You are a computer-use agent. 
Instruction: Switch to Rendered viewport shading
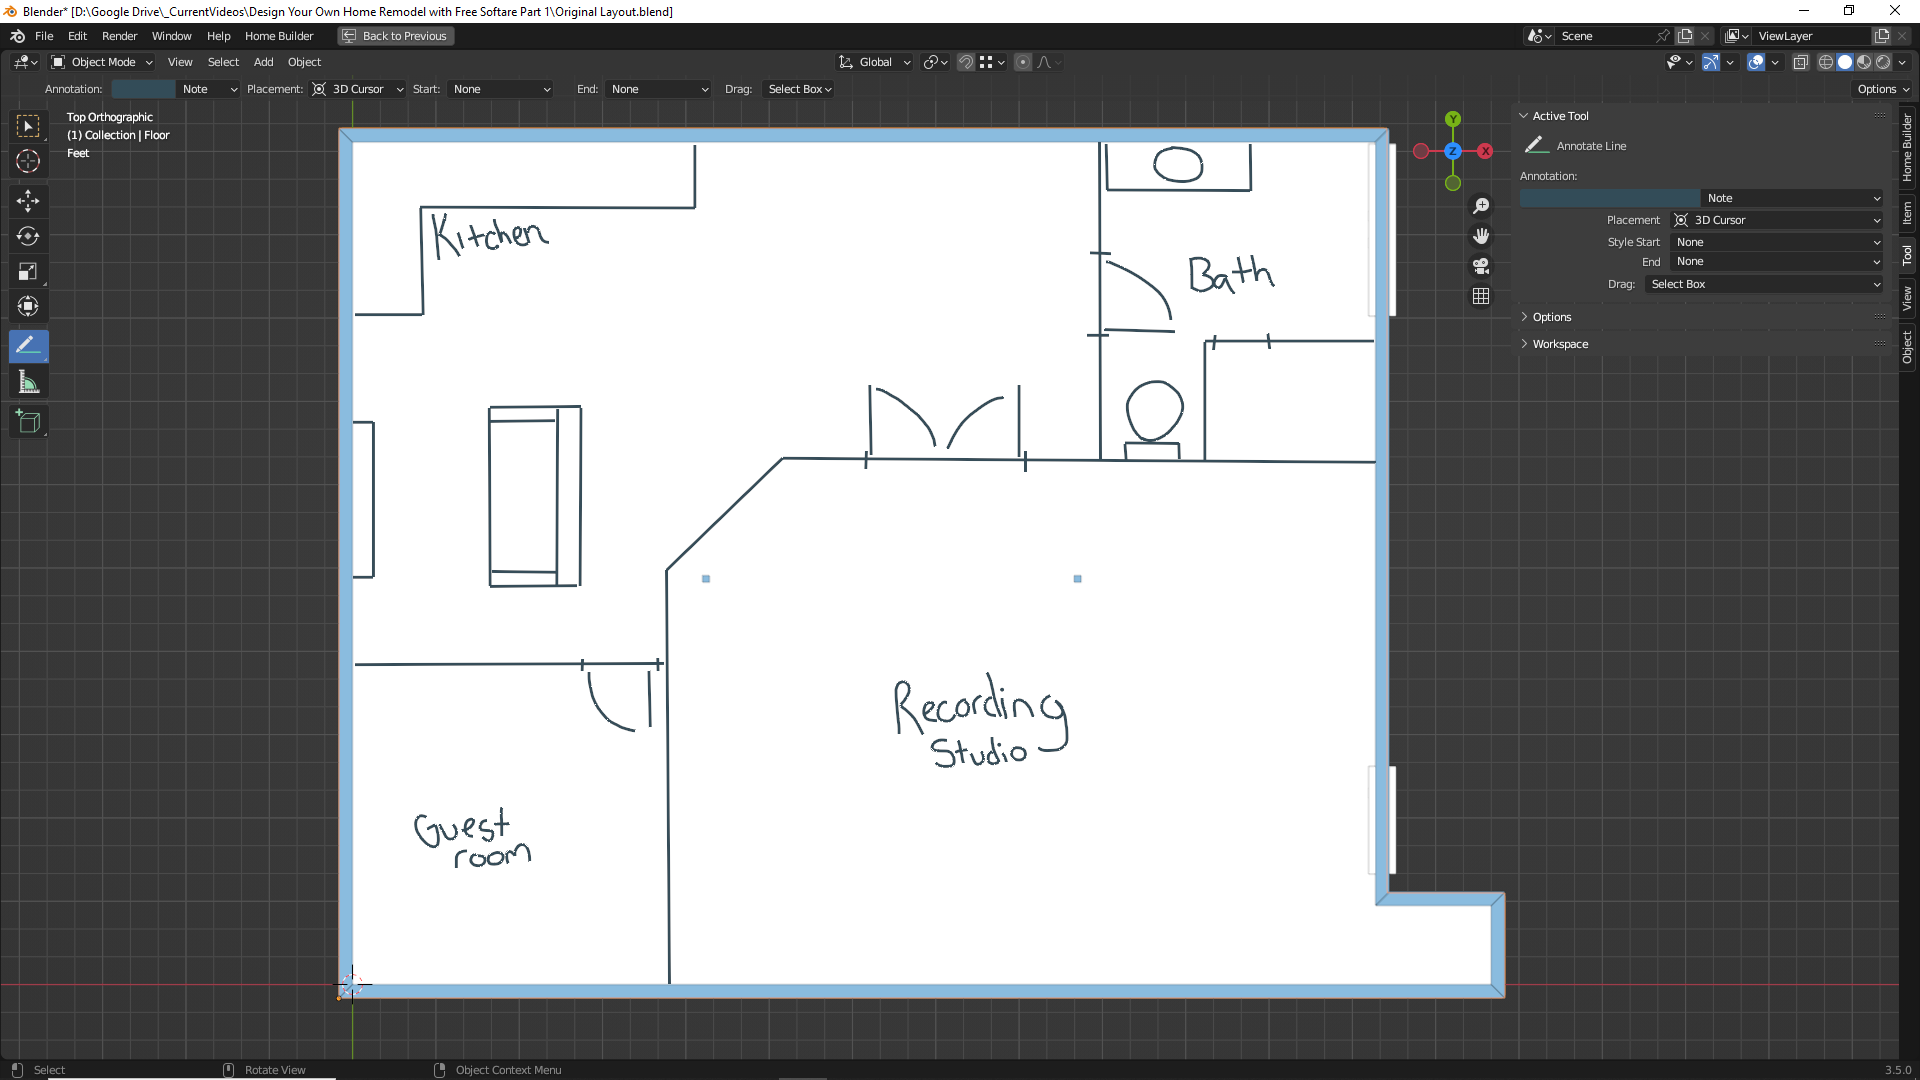click(1884, 61)
